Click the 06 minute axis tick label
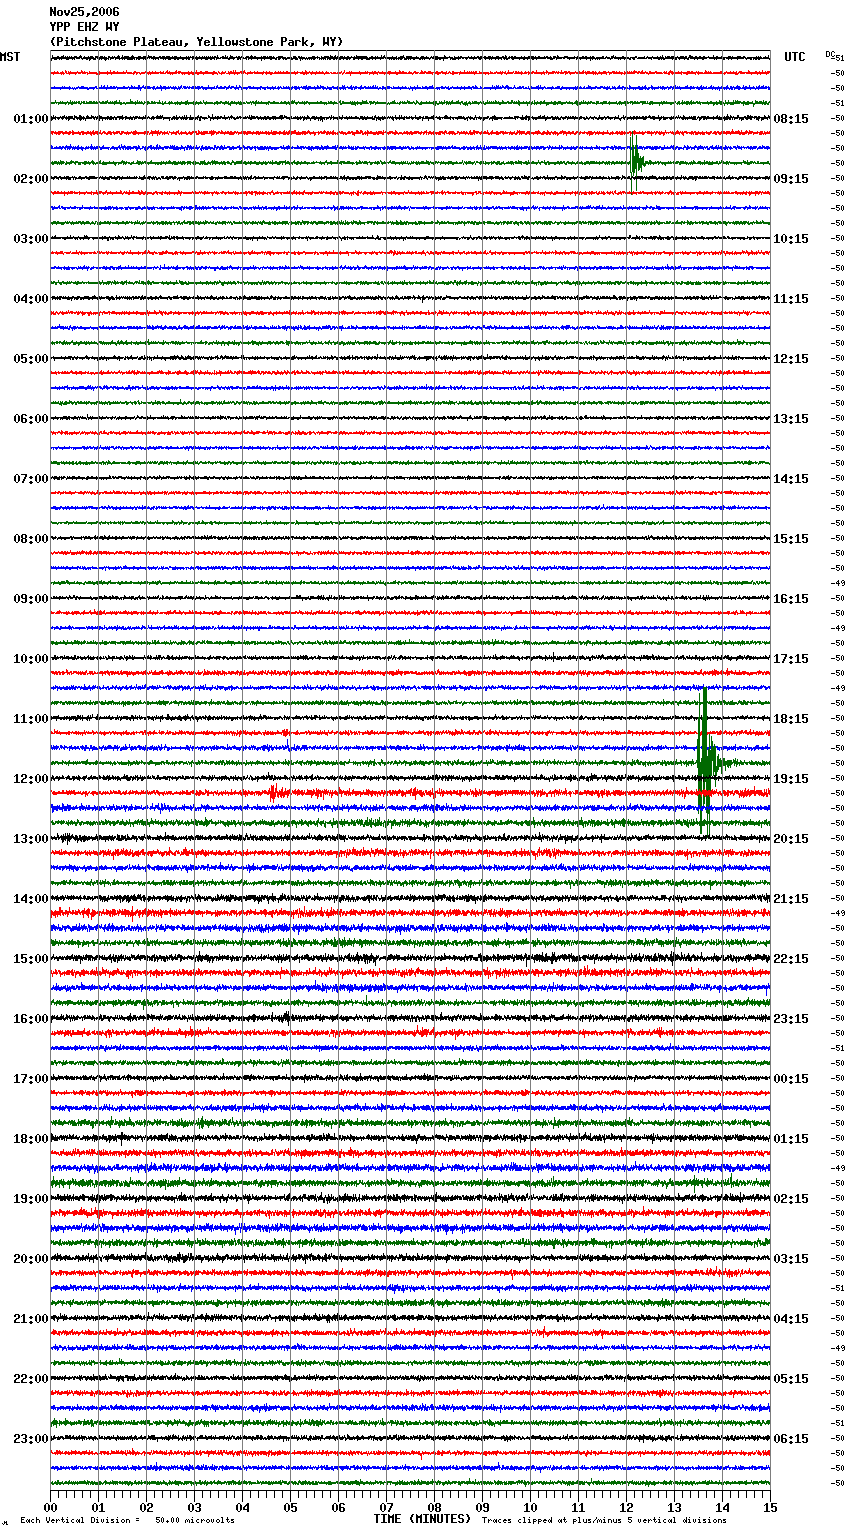The height and width of the screenshot is (1534, 850). (x=339, y=1508)
